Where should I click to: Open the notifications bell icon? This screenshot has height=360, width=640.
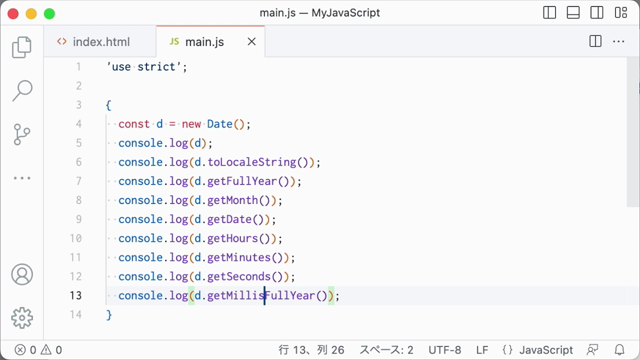pos(620,350)
